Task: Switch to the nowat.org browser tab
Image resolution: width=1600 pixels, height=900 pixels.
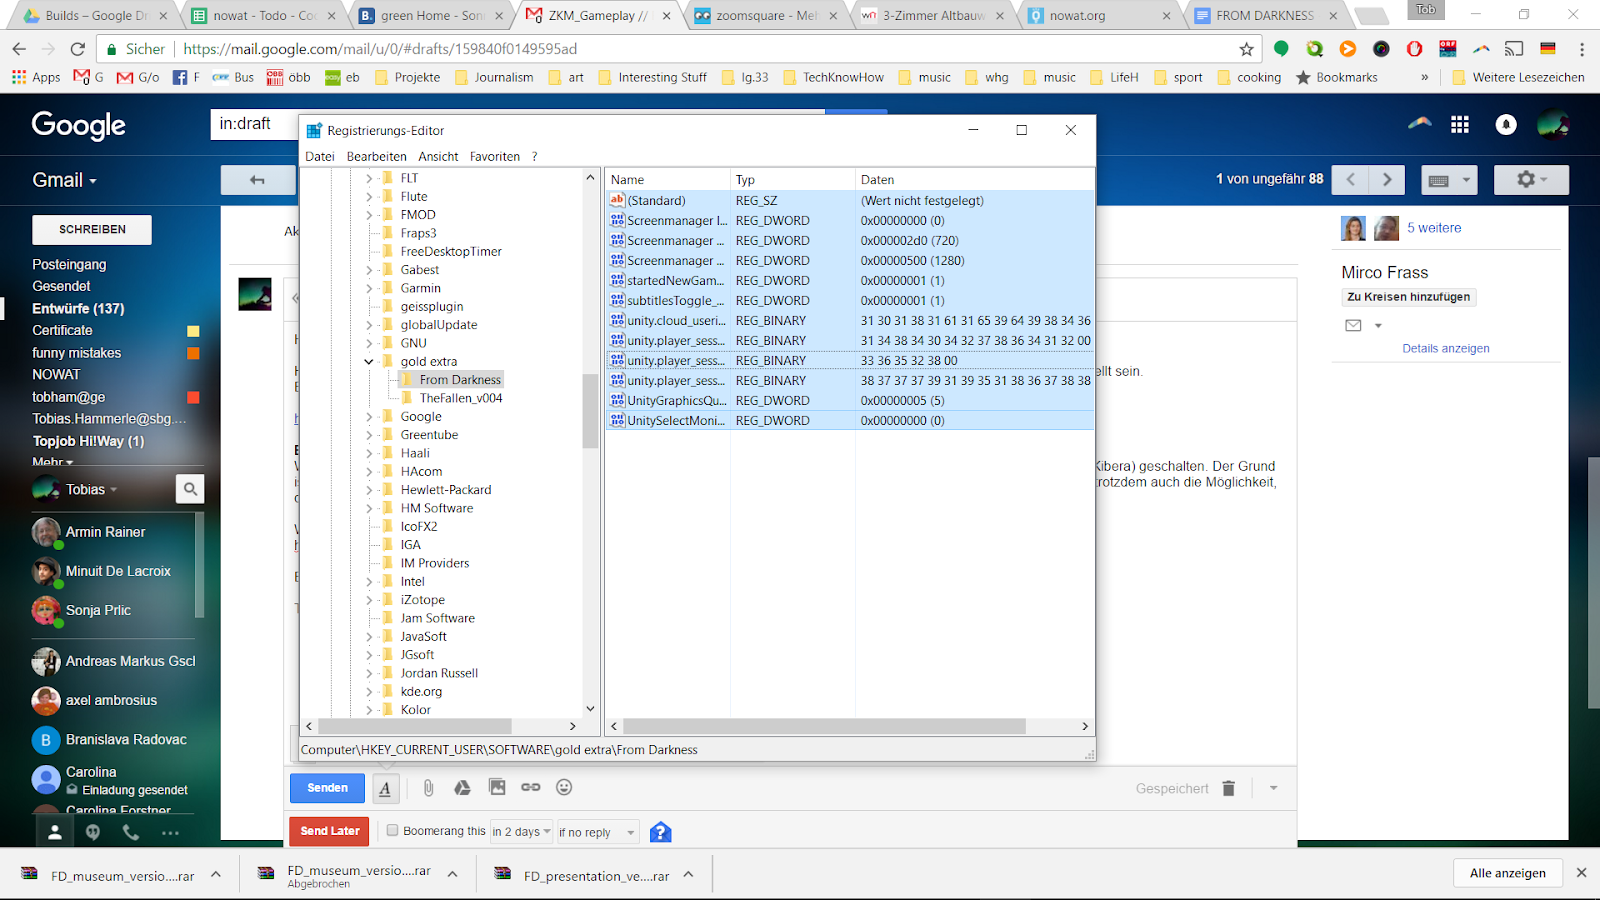Action: pos(1100,15)
